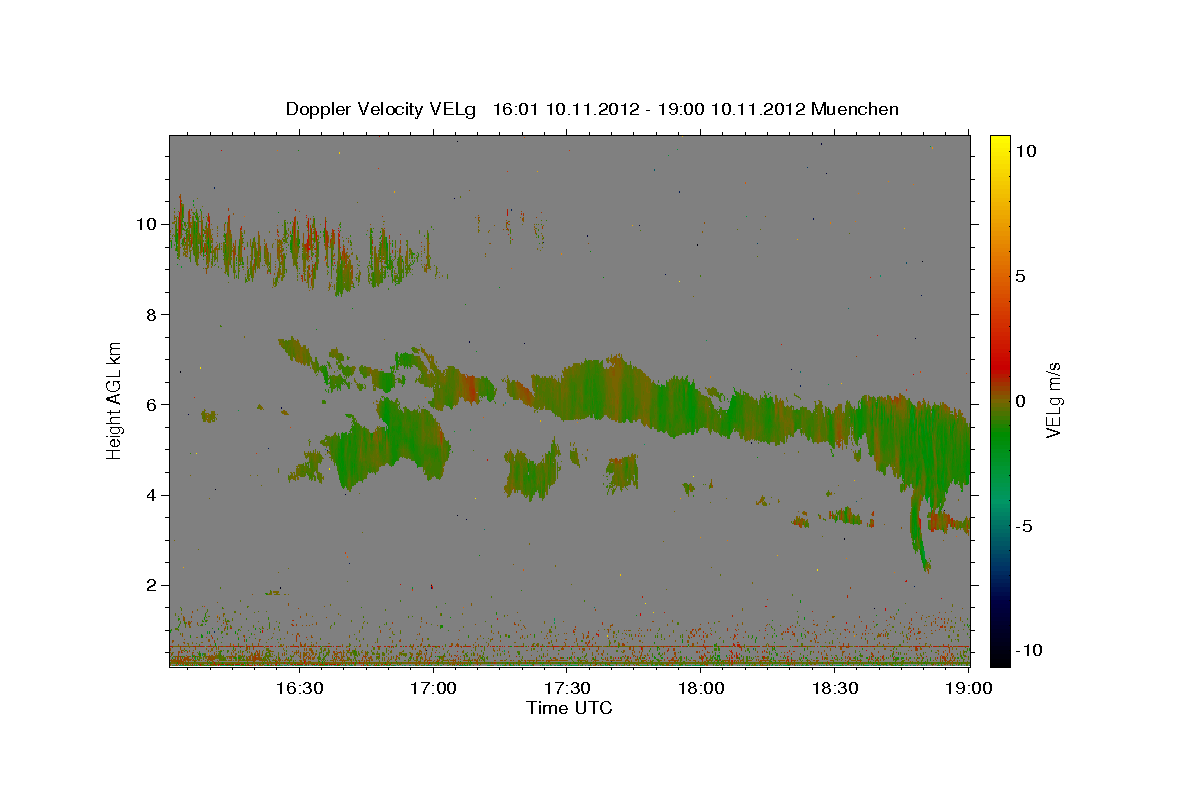Image resolution: width=1200 pixels, height=800 pixels.
Task: Pick the black bottom end of colorbar
Action: 999,658
